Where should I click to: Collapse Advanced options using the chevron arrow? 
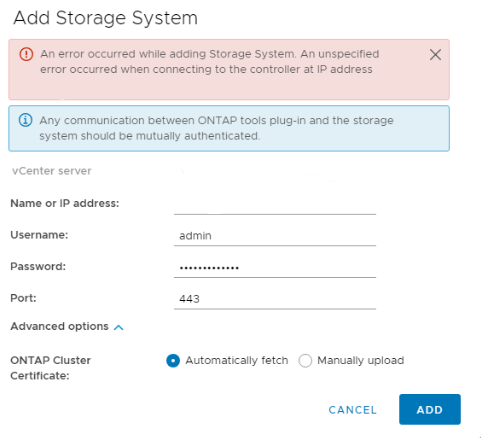(119, 327)
